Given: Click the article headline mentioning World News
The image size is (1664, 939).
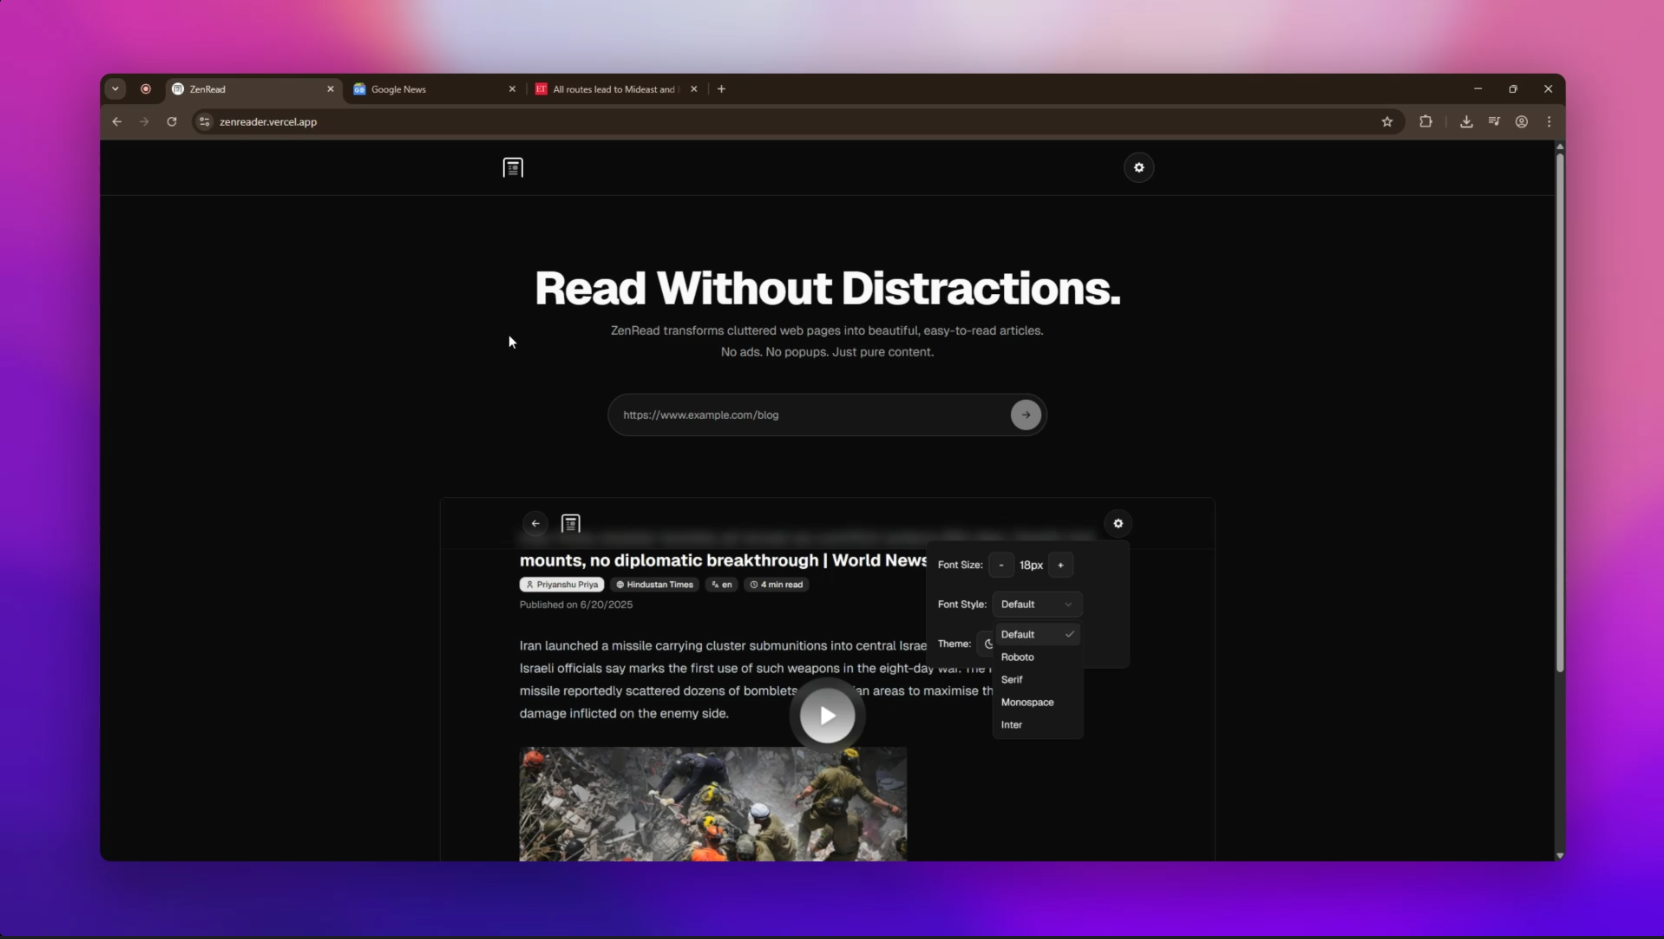Looking at the screenshot, I should [723, 560].
